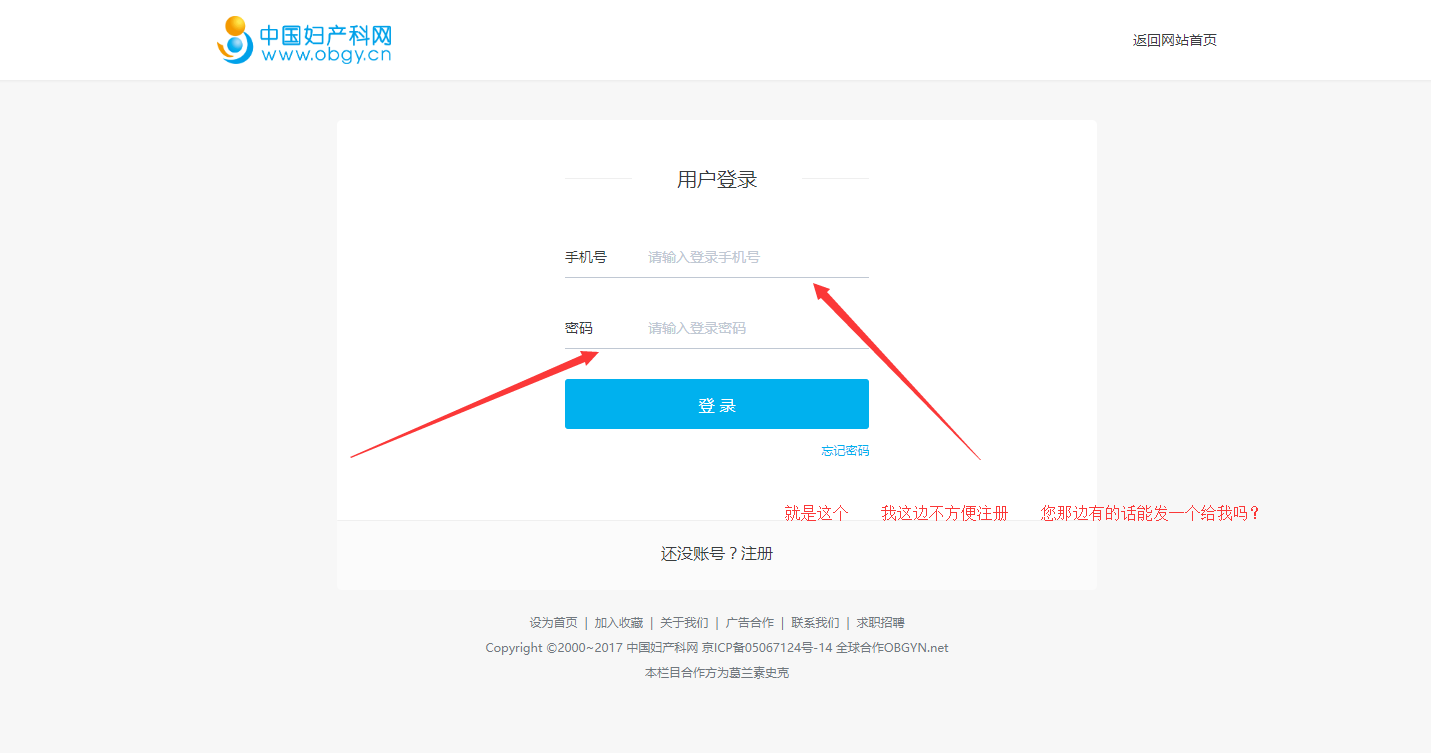Focus the 密码 input field
The image size is (1431, 753).
[757, 328]
